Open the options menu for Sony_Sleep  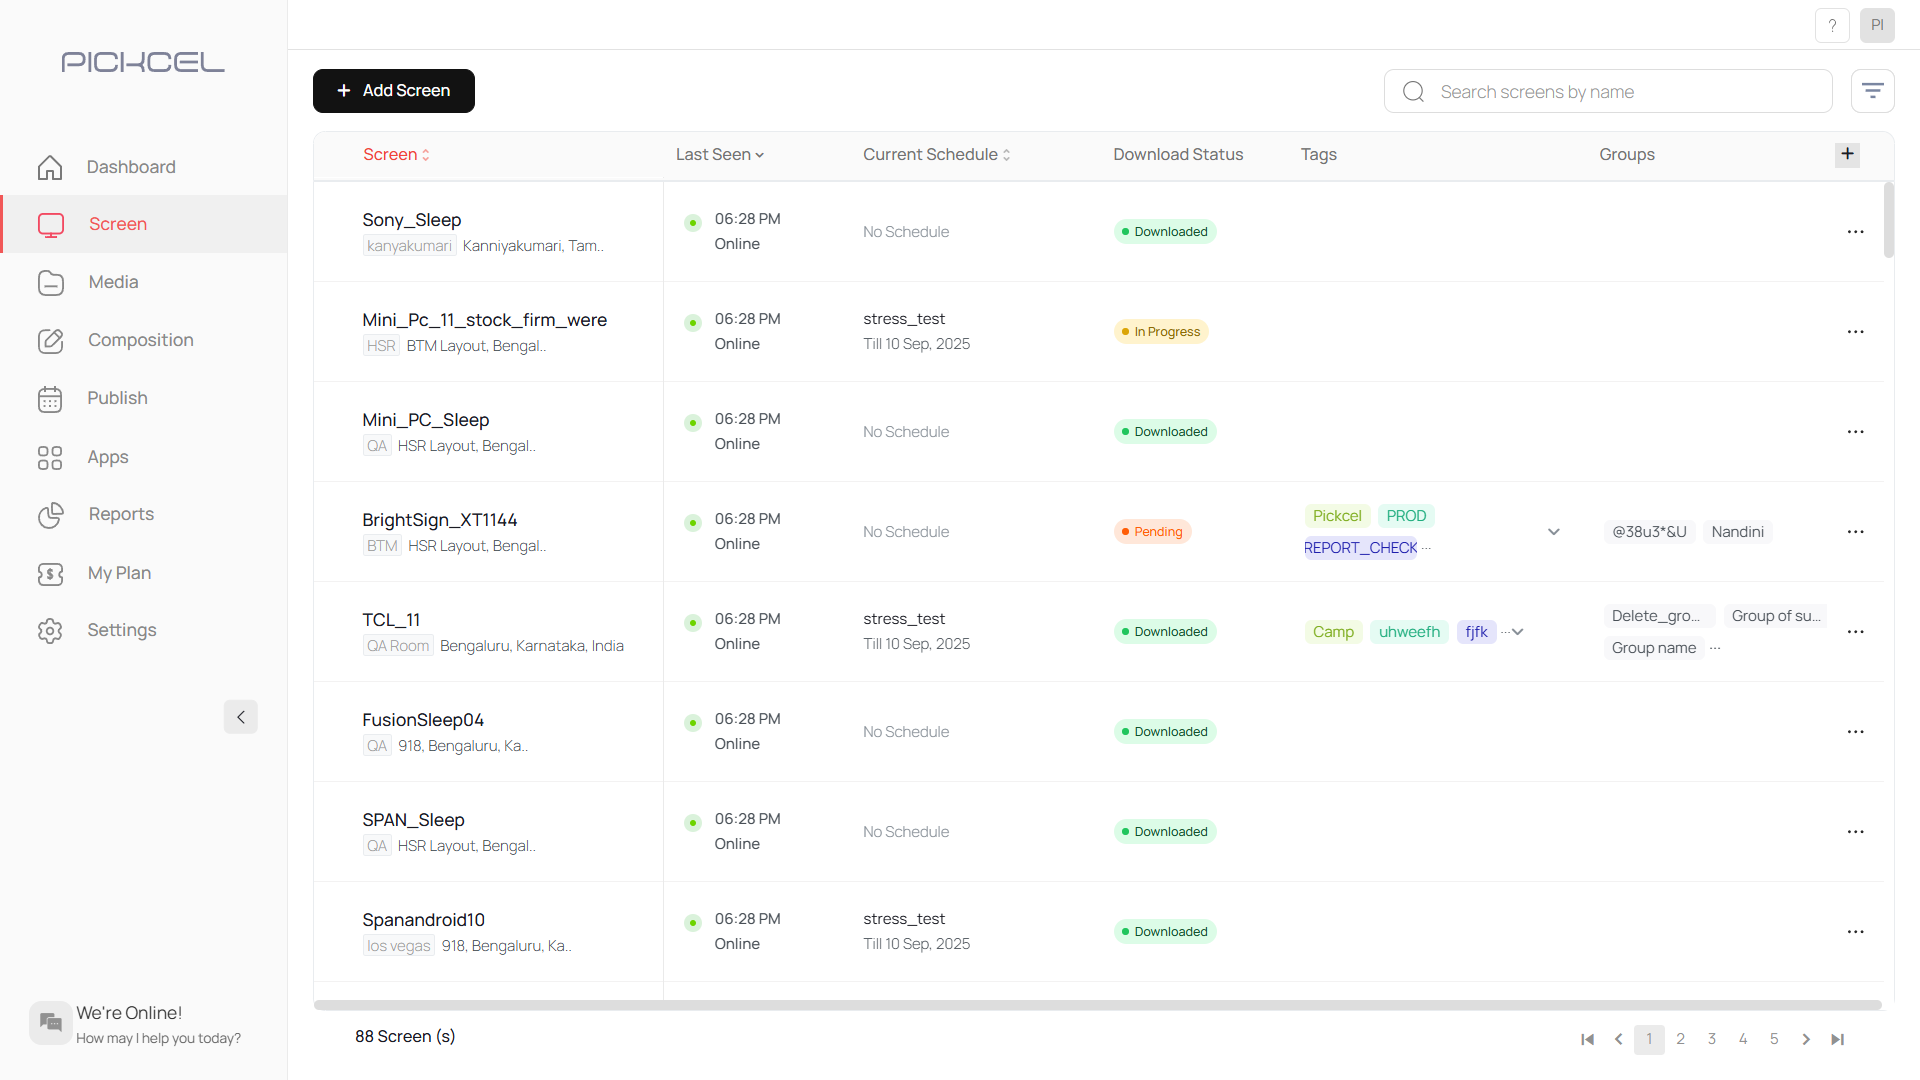coord(1856,231)
